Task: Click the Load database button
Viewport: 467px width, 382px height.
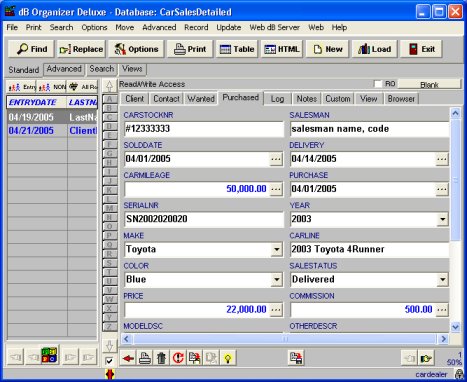Action: coord(374,49)
